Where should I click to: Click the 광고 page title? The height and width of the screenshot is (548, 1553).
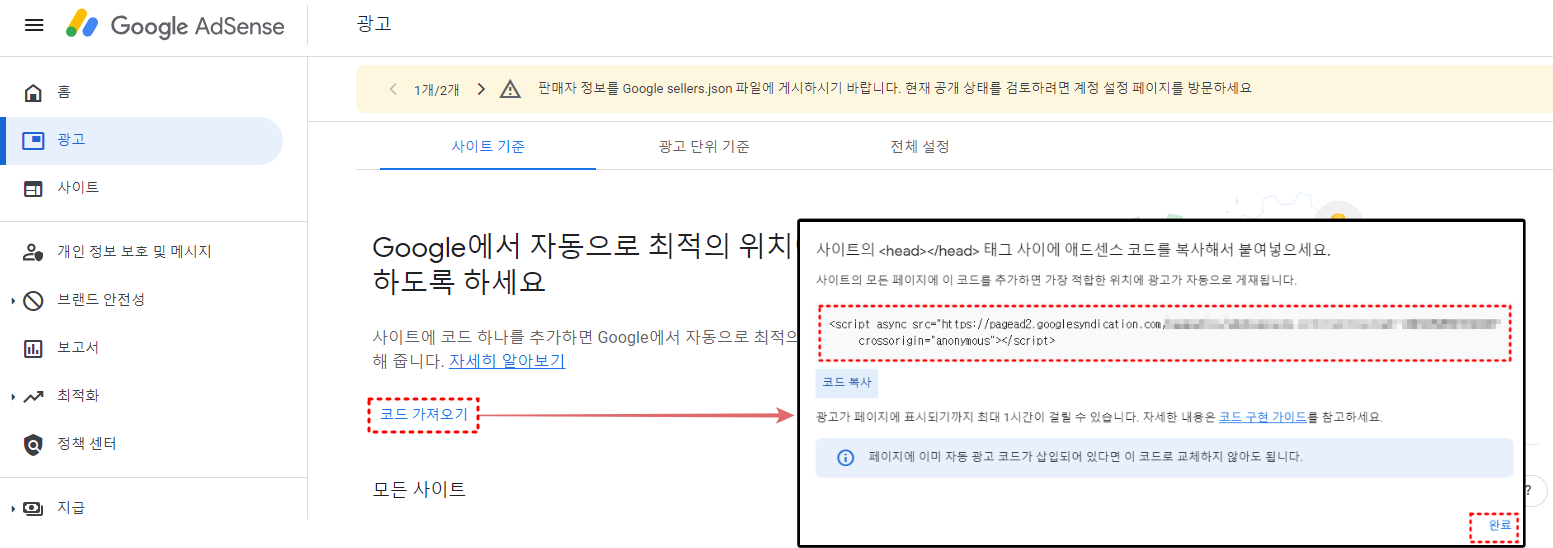pyautogui.click(x=373, y=24)
